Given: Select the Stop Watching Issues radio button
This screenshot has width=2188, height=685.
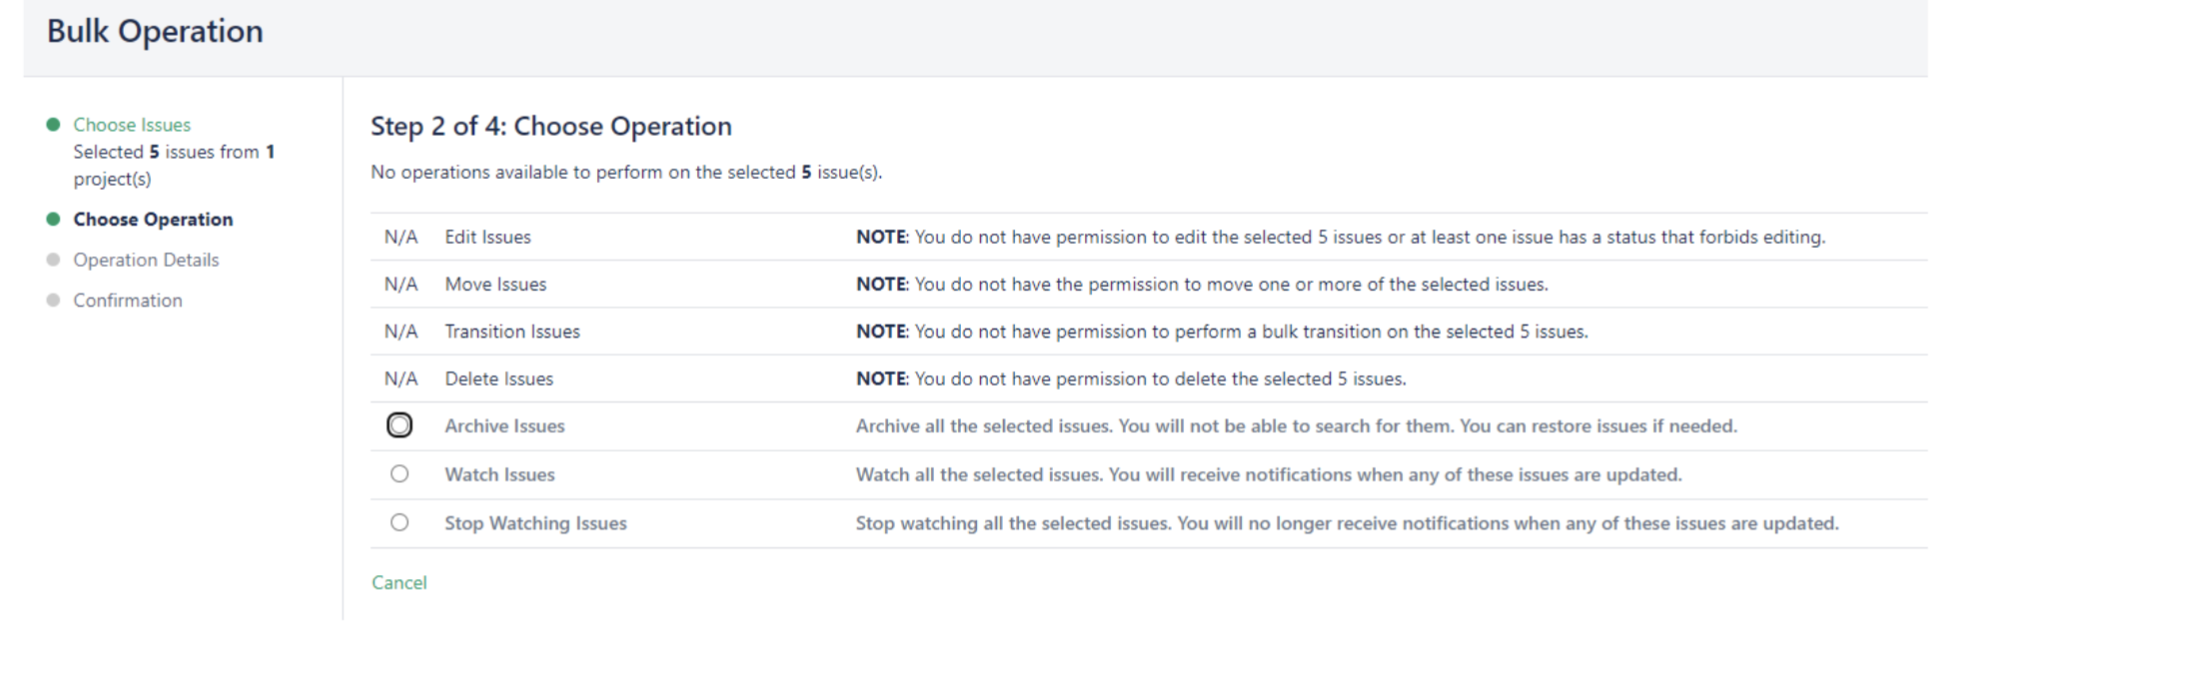Looking at the screenshot, I should (x=399, y=522).
